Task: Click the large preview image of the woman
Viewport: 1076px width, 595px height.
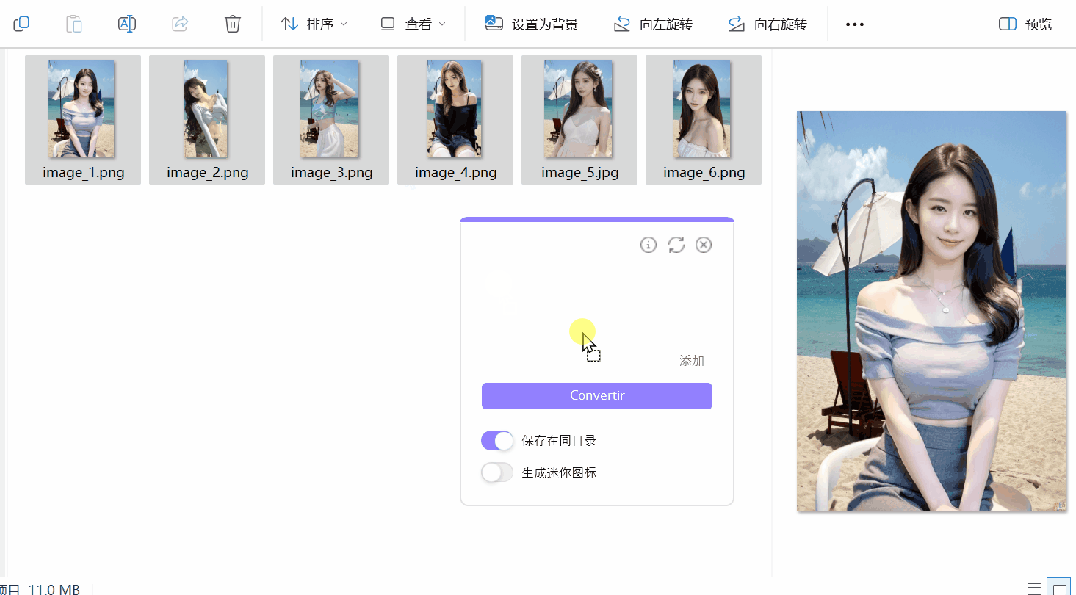Action: 931,312
